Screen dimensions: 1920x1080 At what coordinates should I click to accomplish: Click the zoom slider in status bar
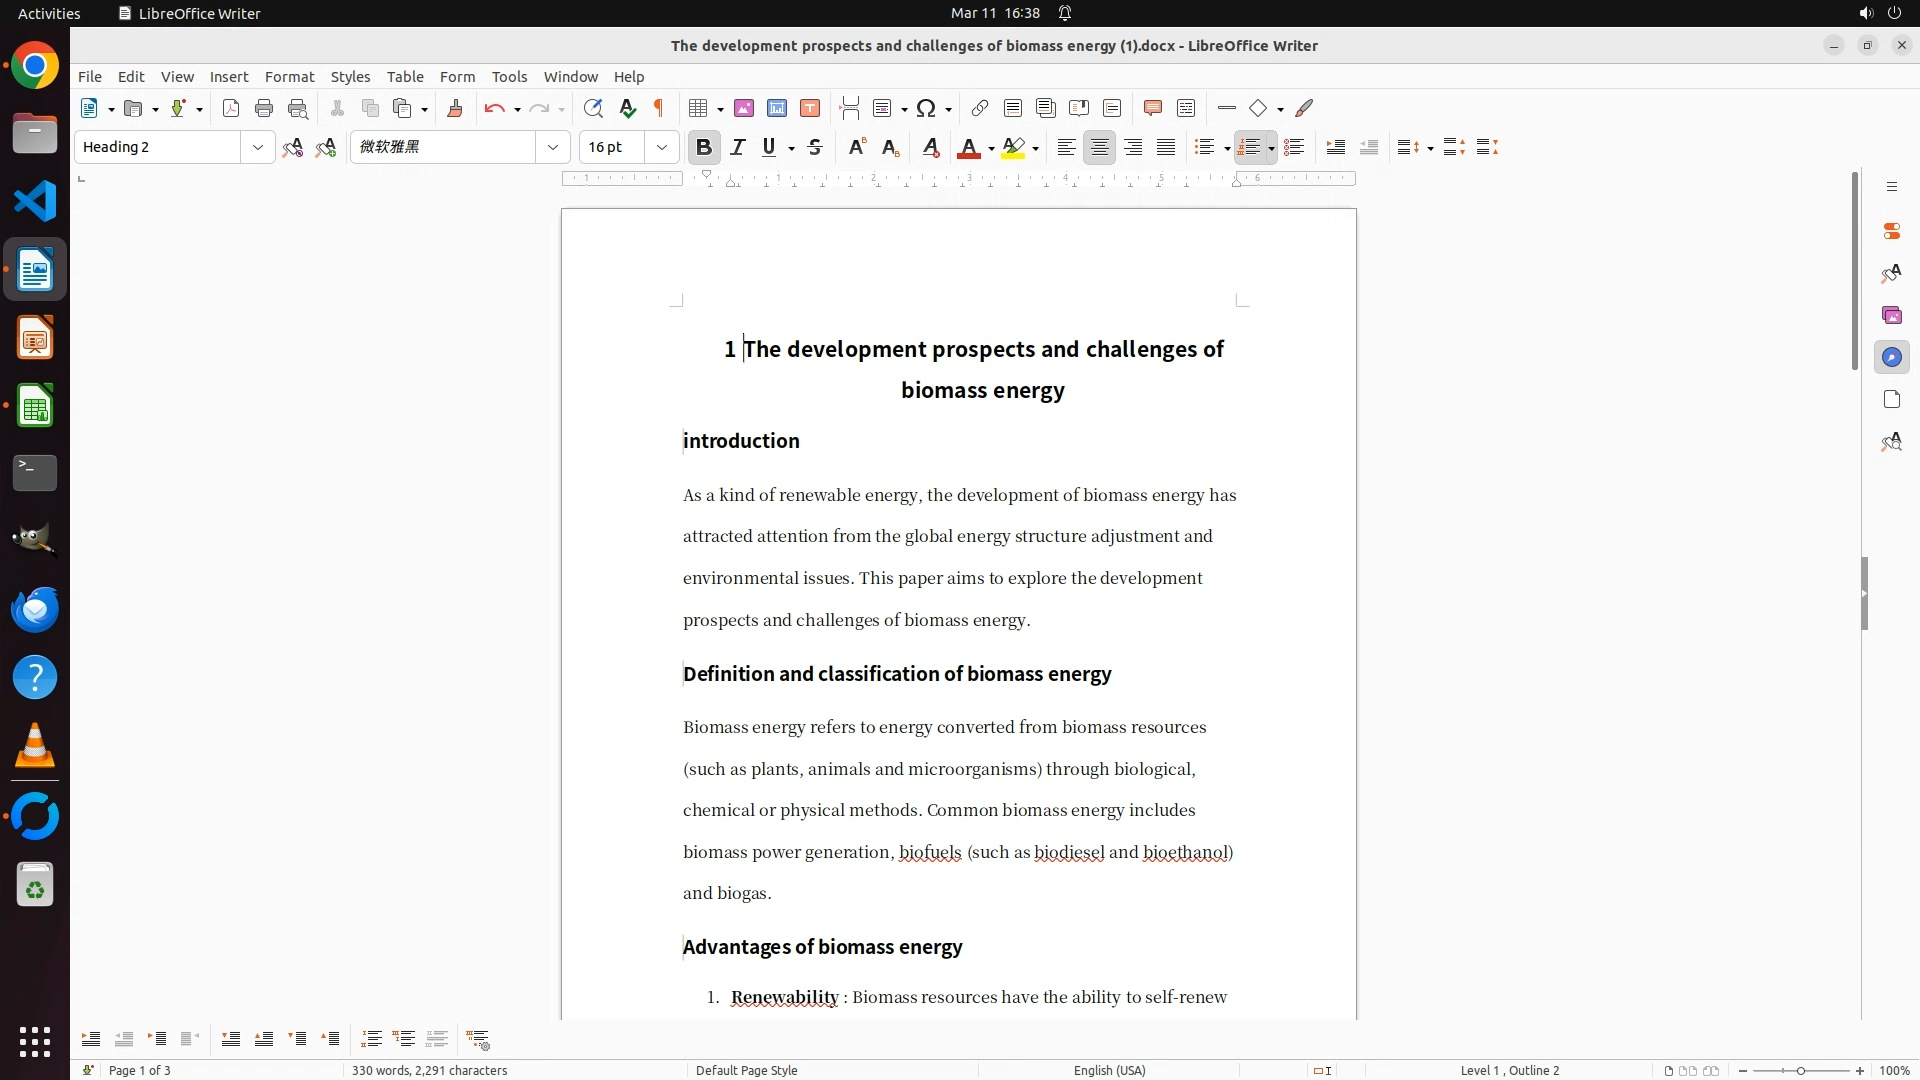[1800, 1070]
